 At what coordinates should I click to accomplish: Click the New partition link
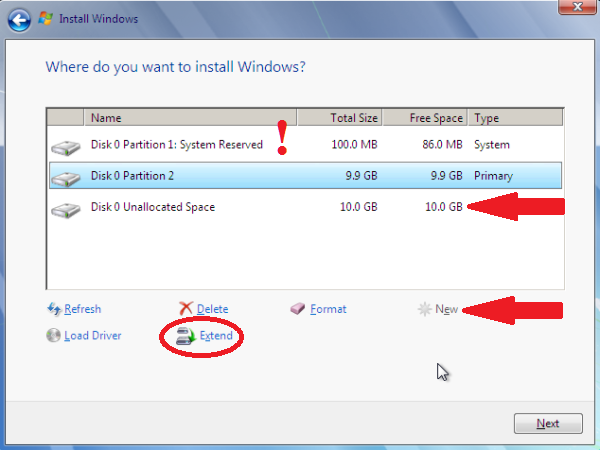click(446, 309)
